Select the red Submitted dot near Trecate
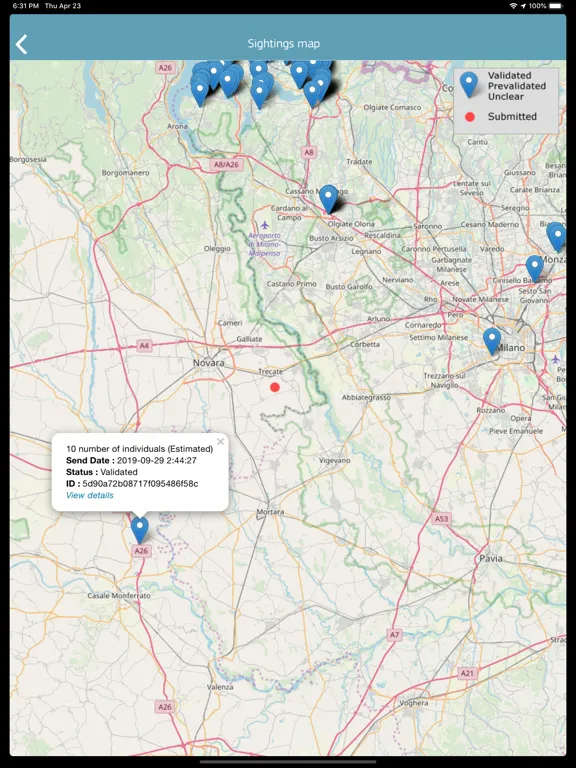Image resolution: width=576 pixels, height=768 pixels. pyautogui.click(x=275, y=387)
